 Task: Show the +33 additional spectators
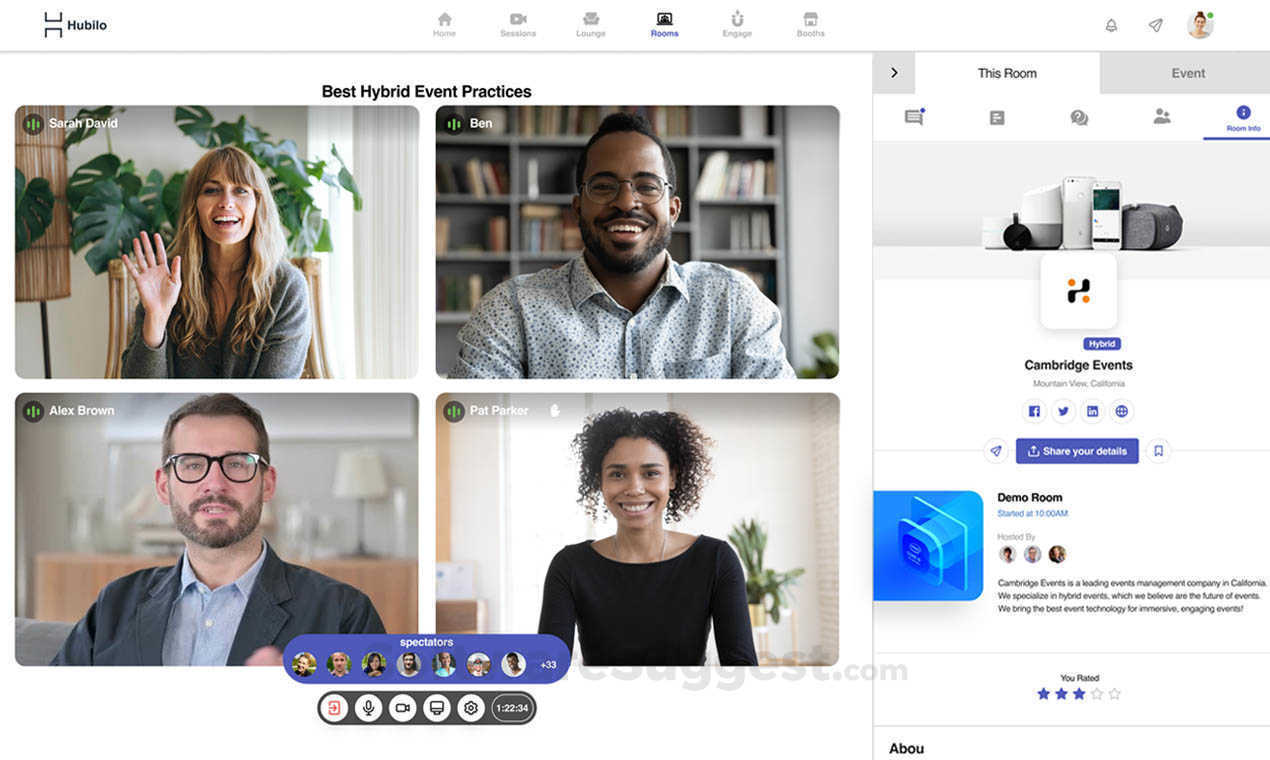[548, 665]
